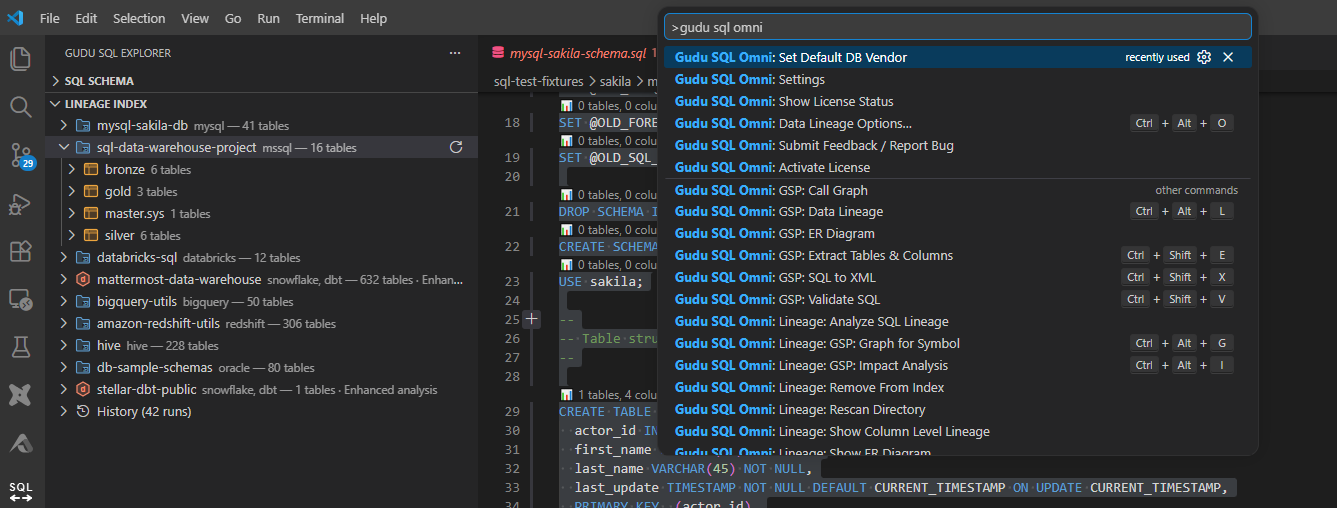Click the stellar-dbt-public dbt icon
Viewport: 1337px width, 508px height.
point(83,389)
